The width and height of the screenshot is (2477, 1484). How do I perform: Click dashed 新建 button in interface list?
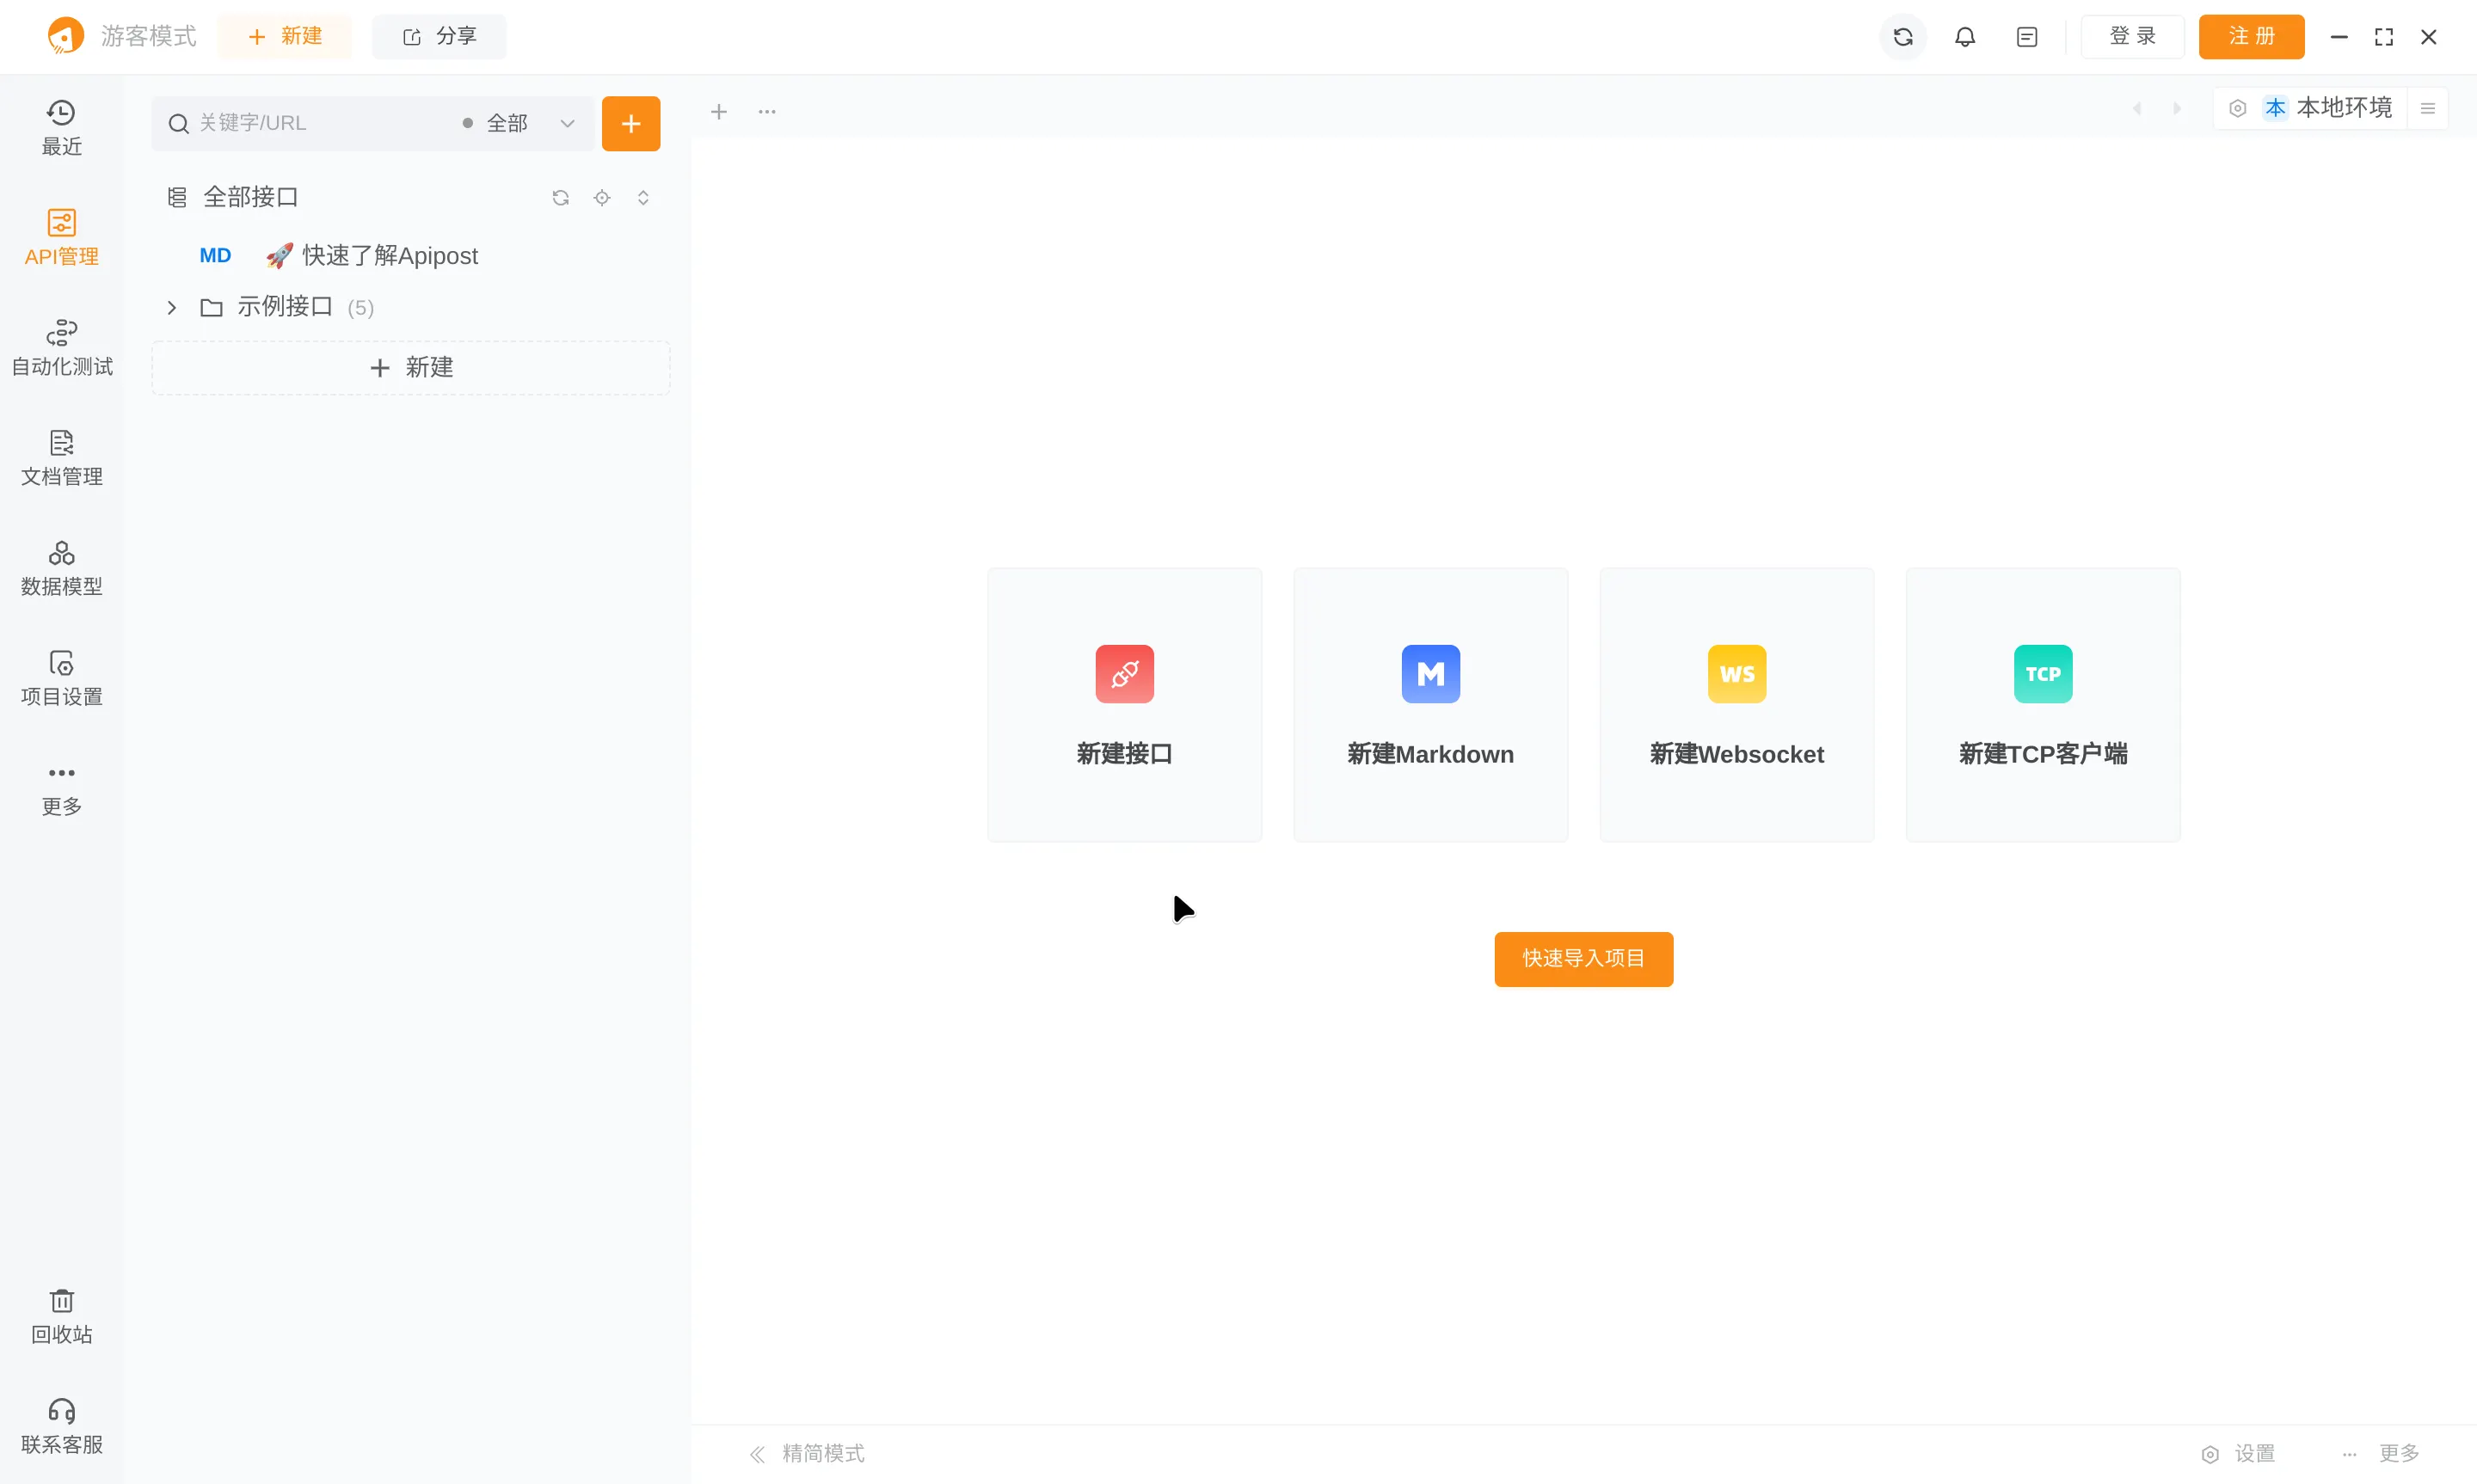[410, 368]
